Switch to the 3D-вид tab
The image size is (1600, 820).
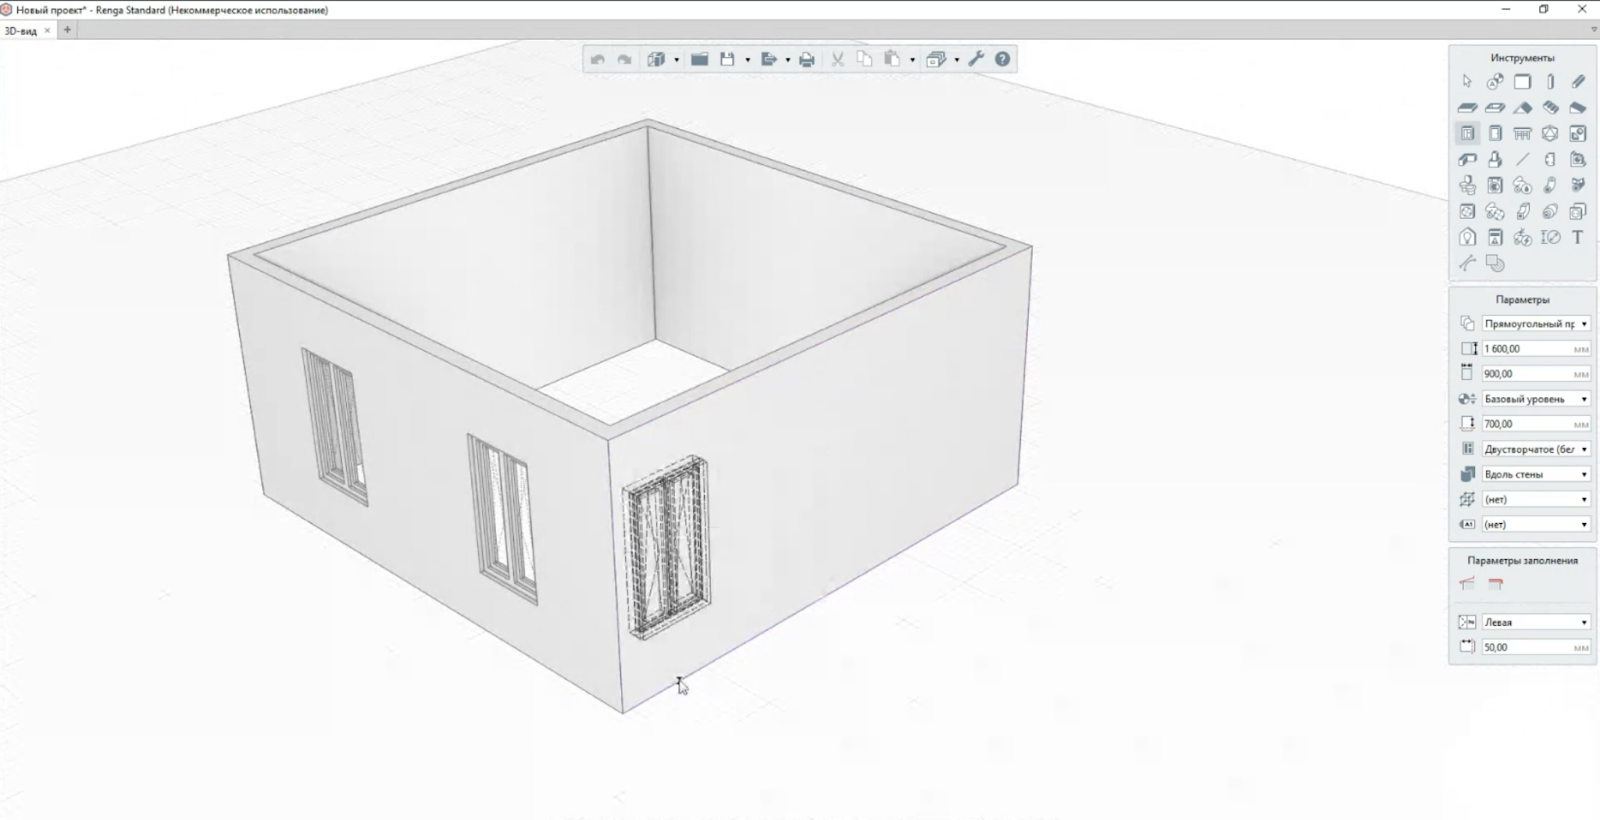click(x=21, y=31)
